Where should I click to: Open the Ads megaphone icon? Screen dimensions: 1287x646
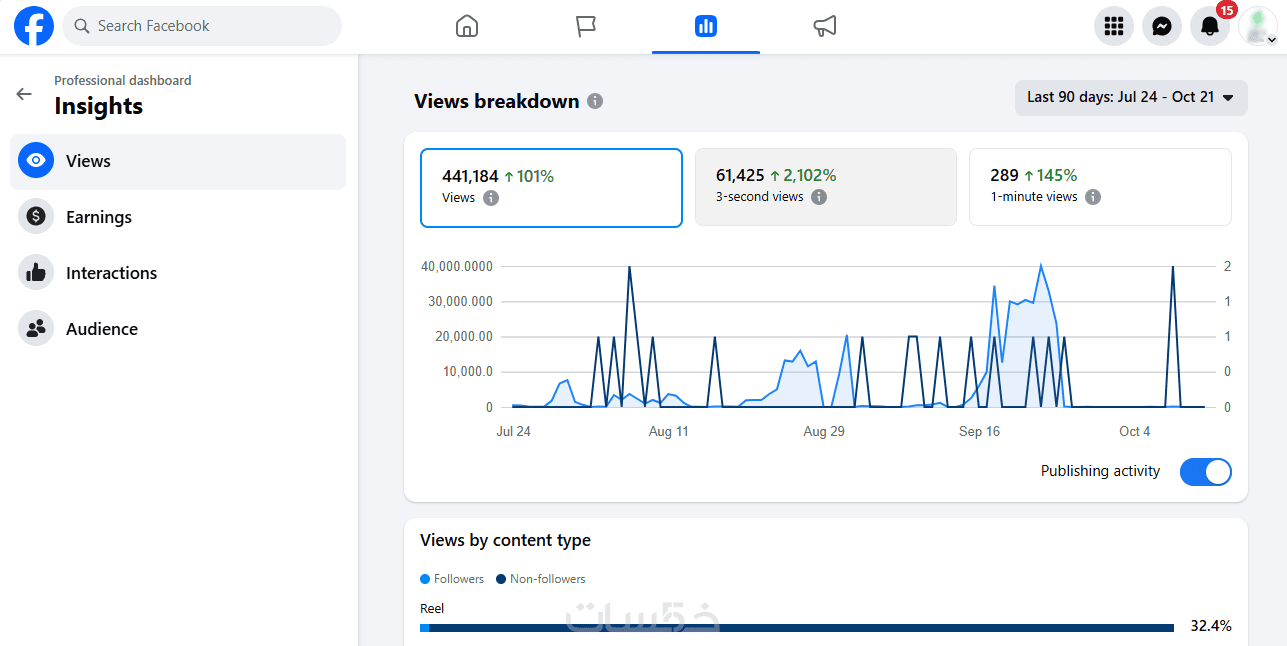pyautogui.click(x=825, y=26)
